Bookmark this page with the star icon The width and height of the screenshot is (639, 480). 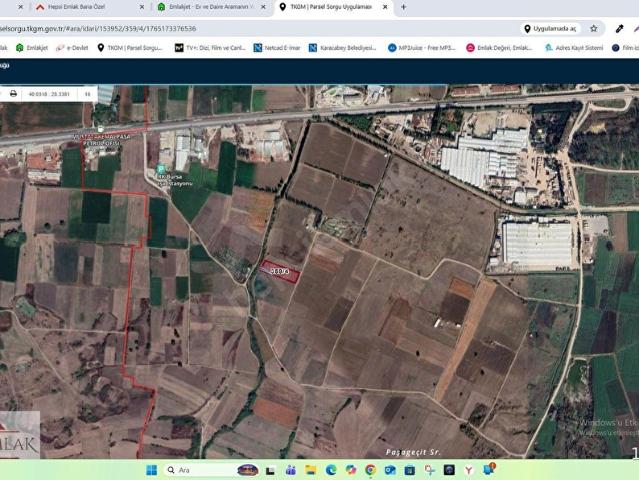tap(593, 28)
